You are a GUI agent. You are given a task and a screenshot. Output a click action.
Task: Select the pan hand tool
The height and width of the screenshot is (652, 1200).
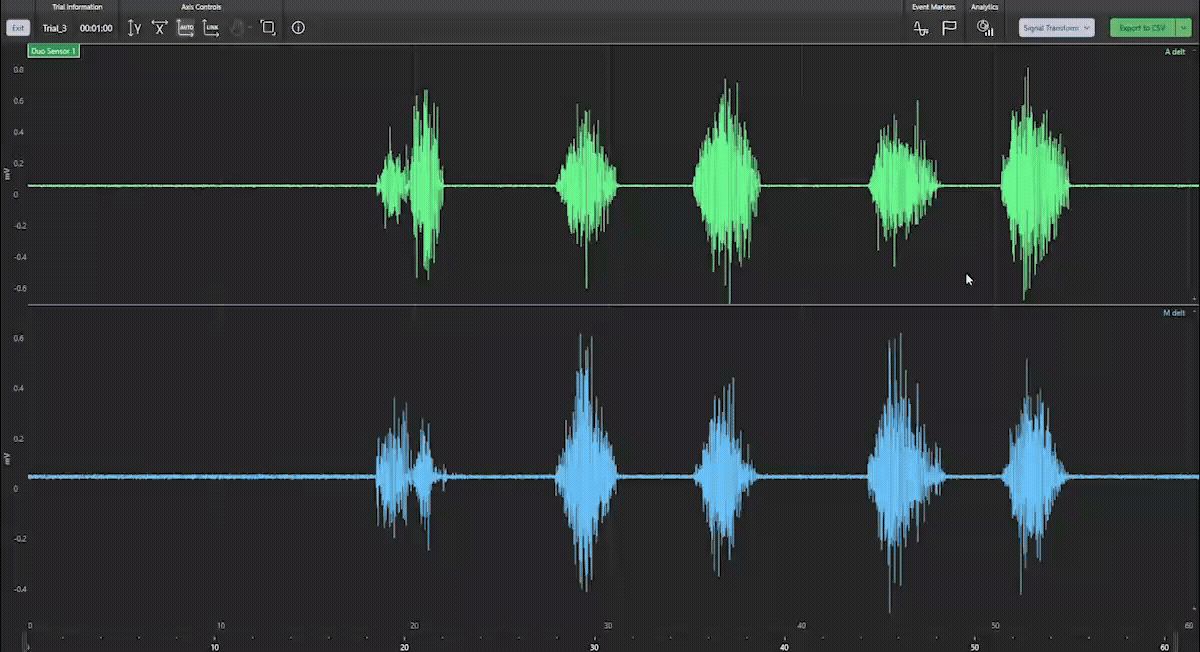238,28
